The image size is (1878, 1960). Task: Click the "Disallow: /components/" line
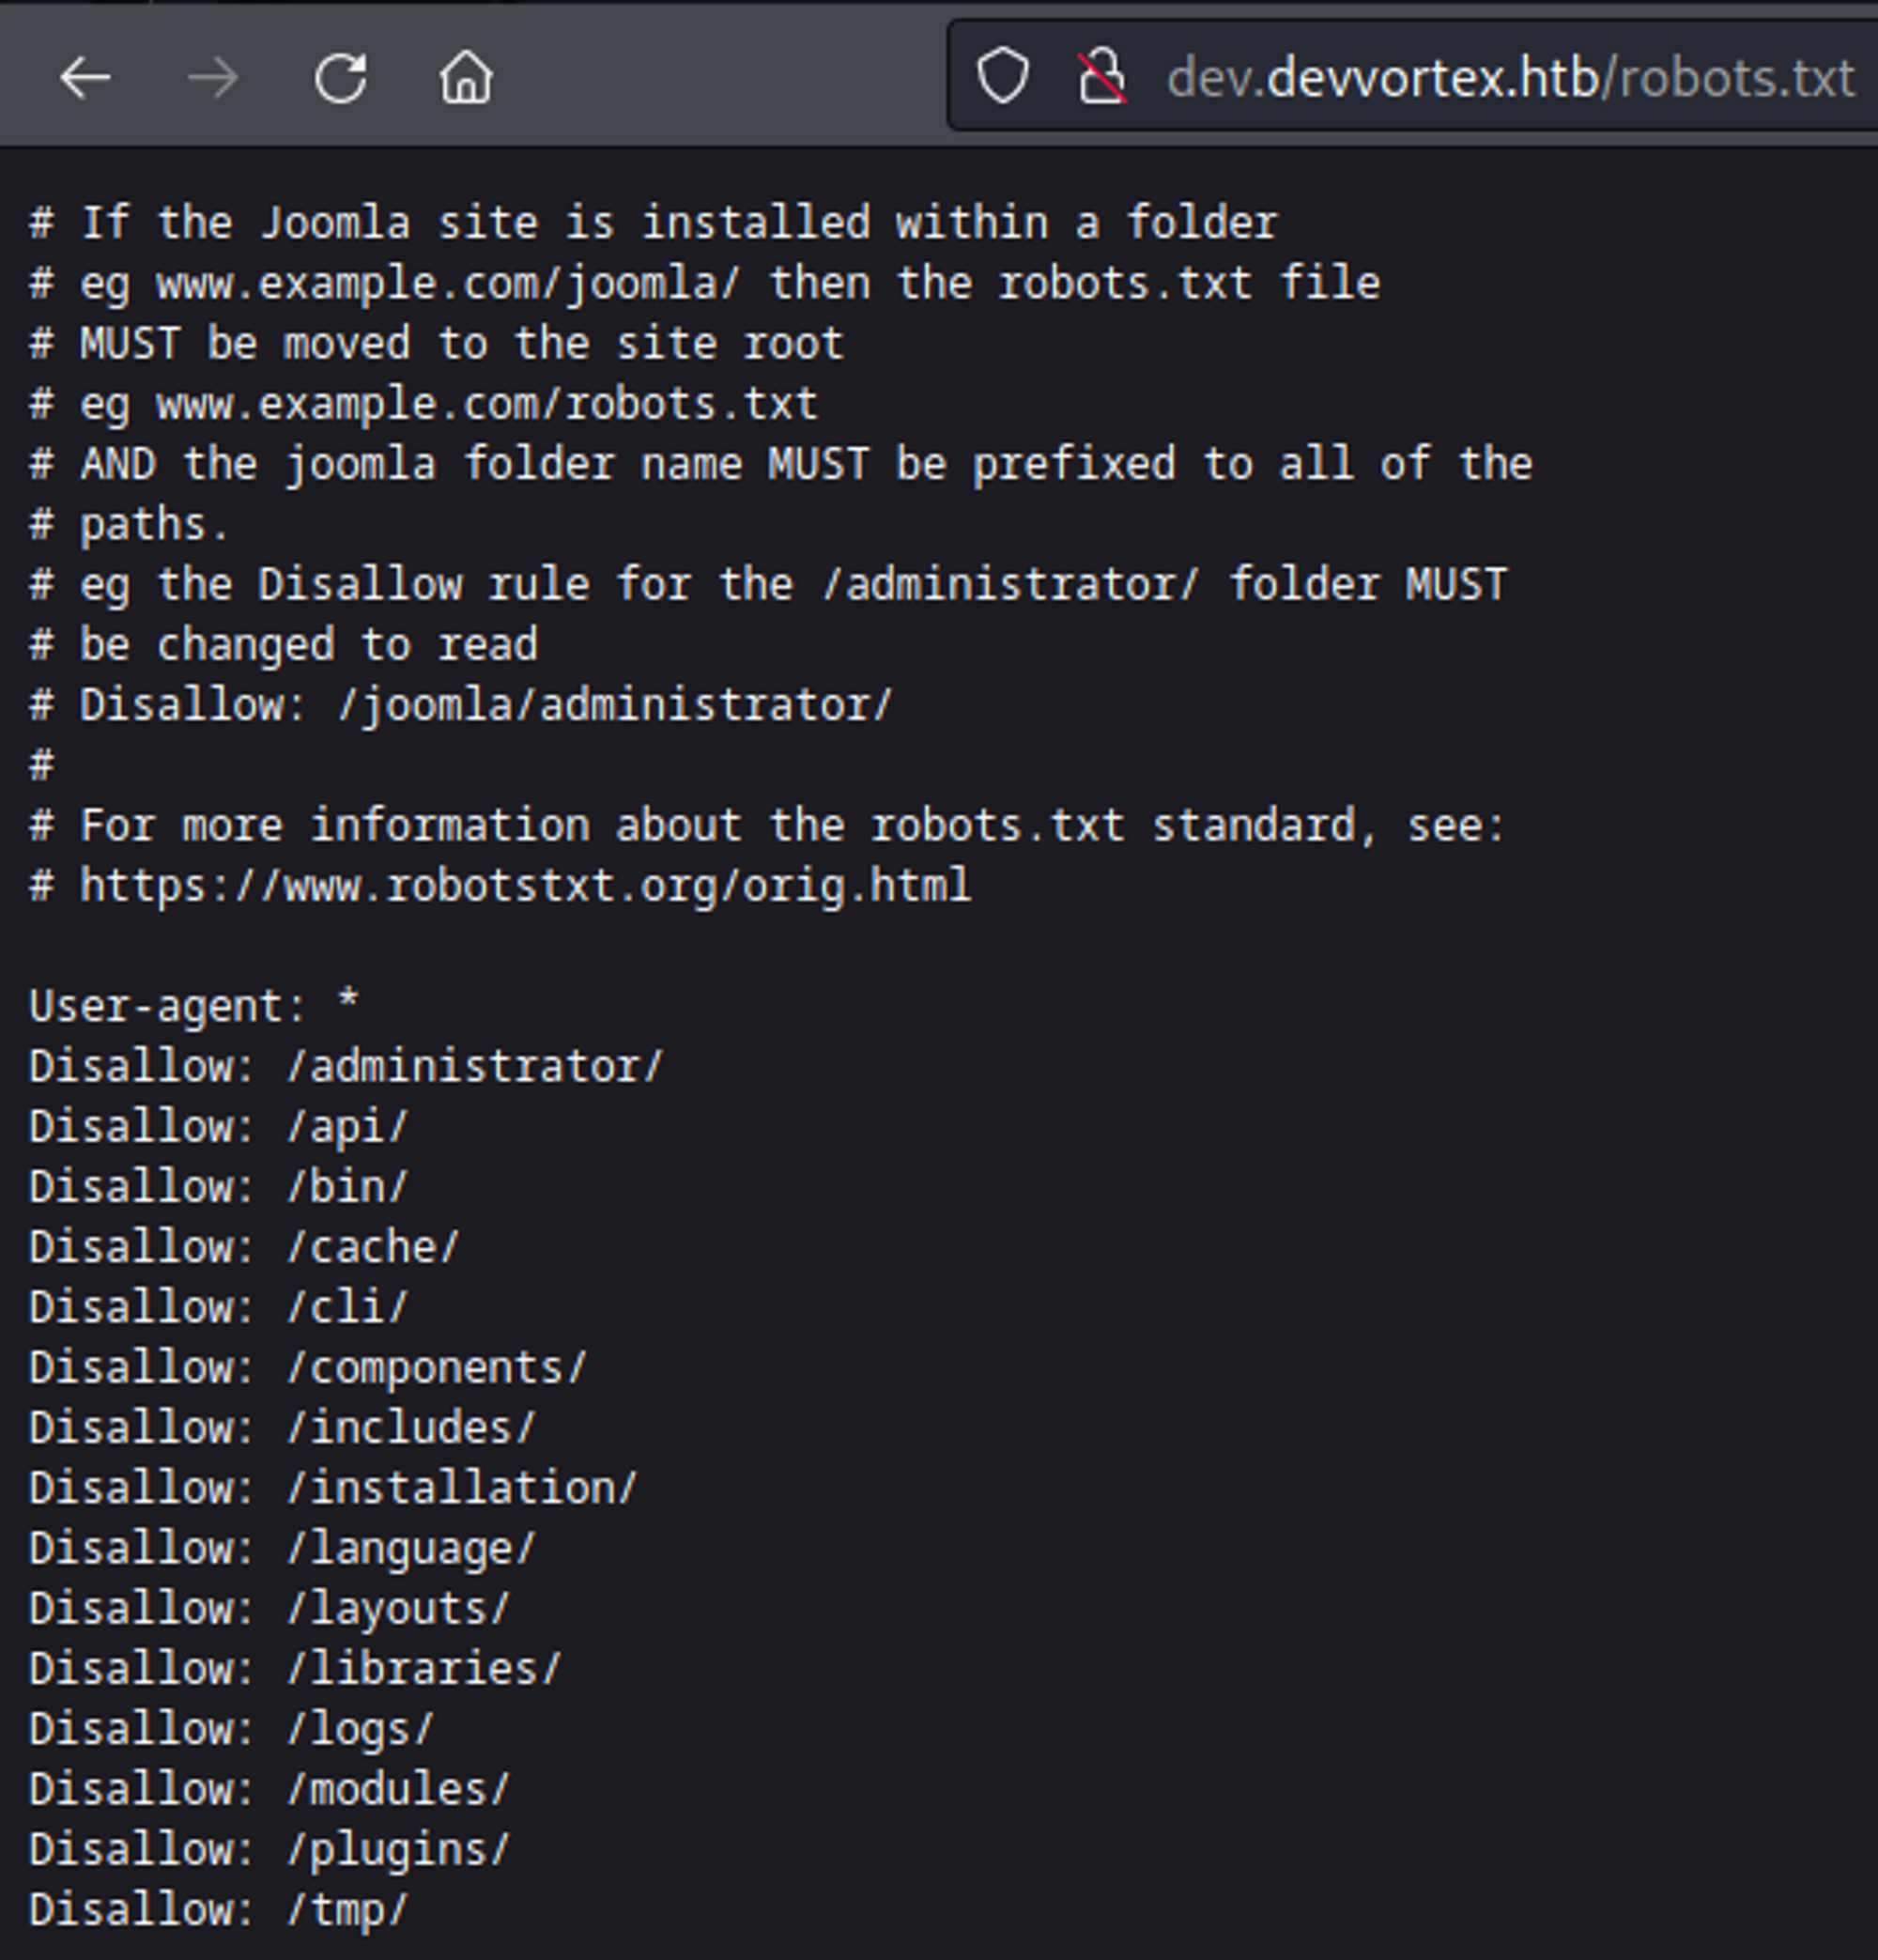coord(308,1368)
